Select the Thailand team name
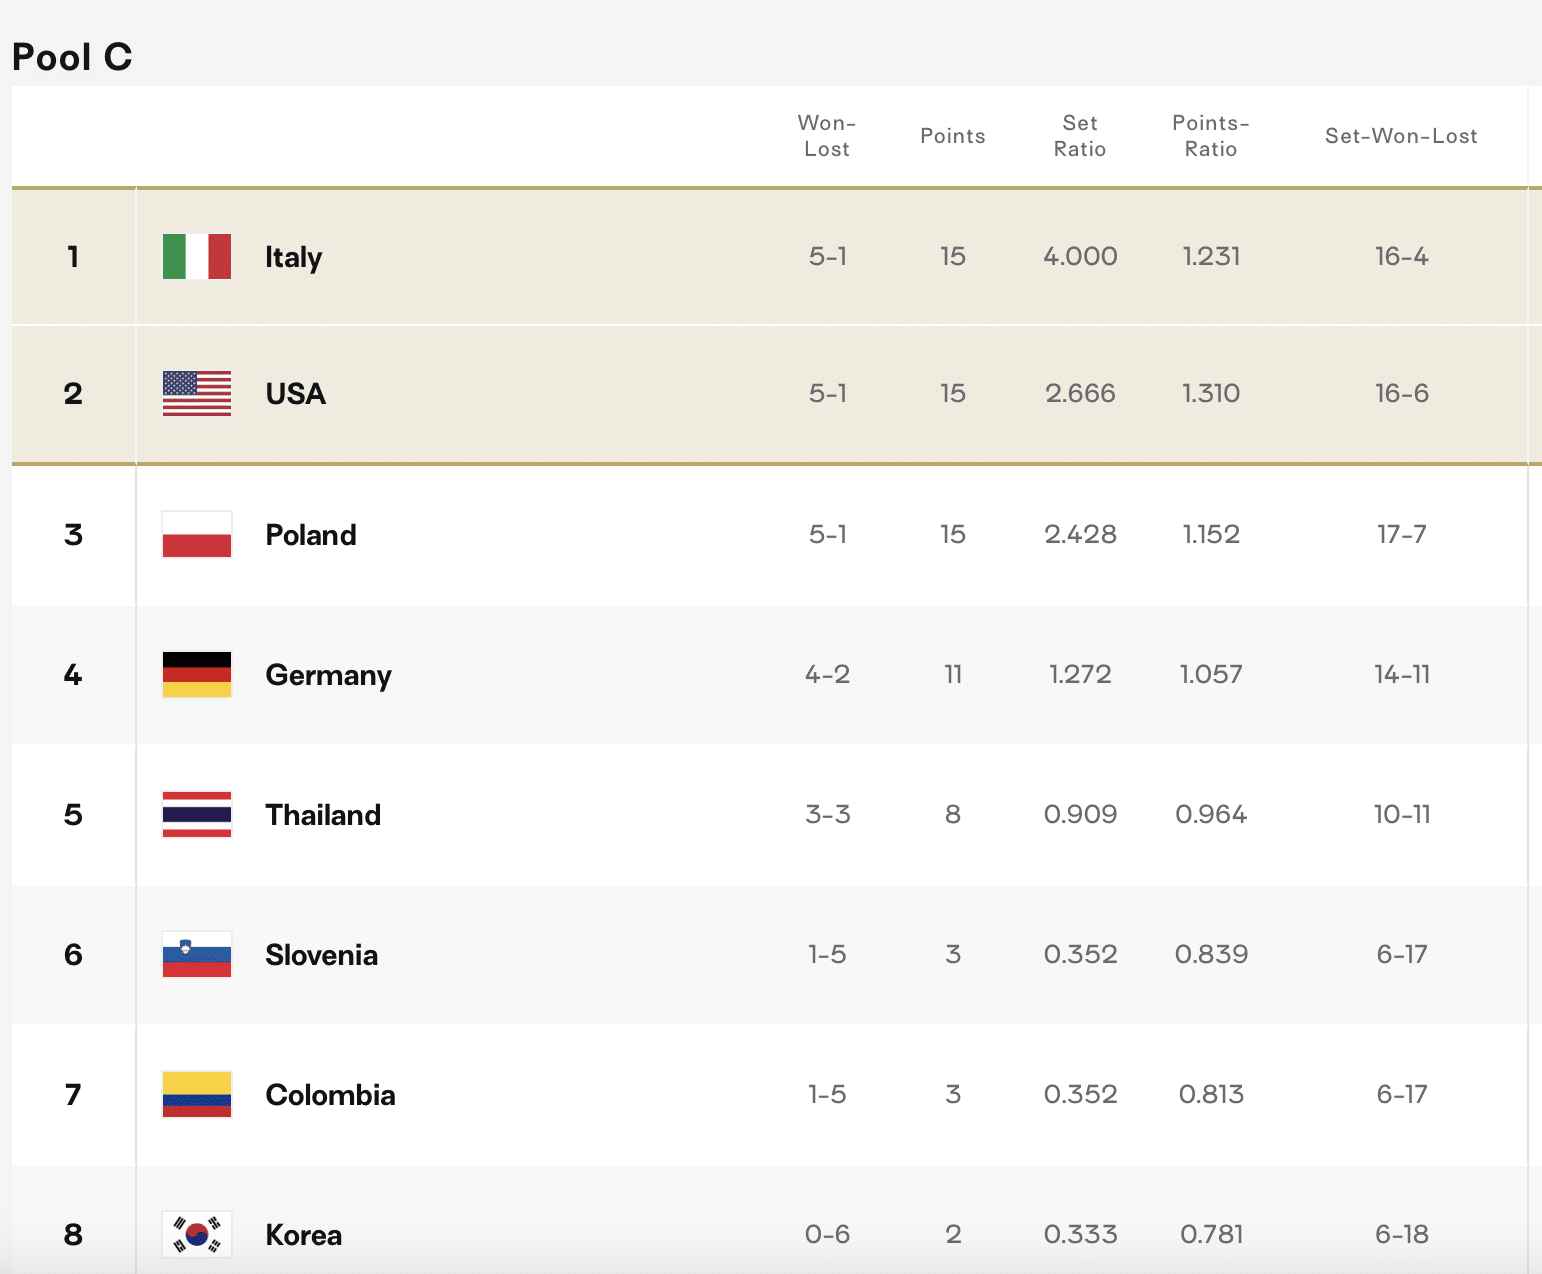The image size is (1542, 1274). [323, 815]
